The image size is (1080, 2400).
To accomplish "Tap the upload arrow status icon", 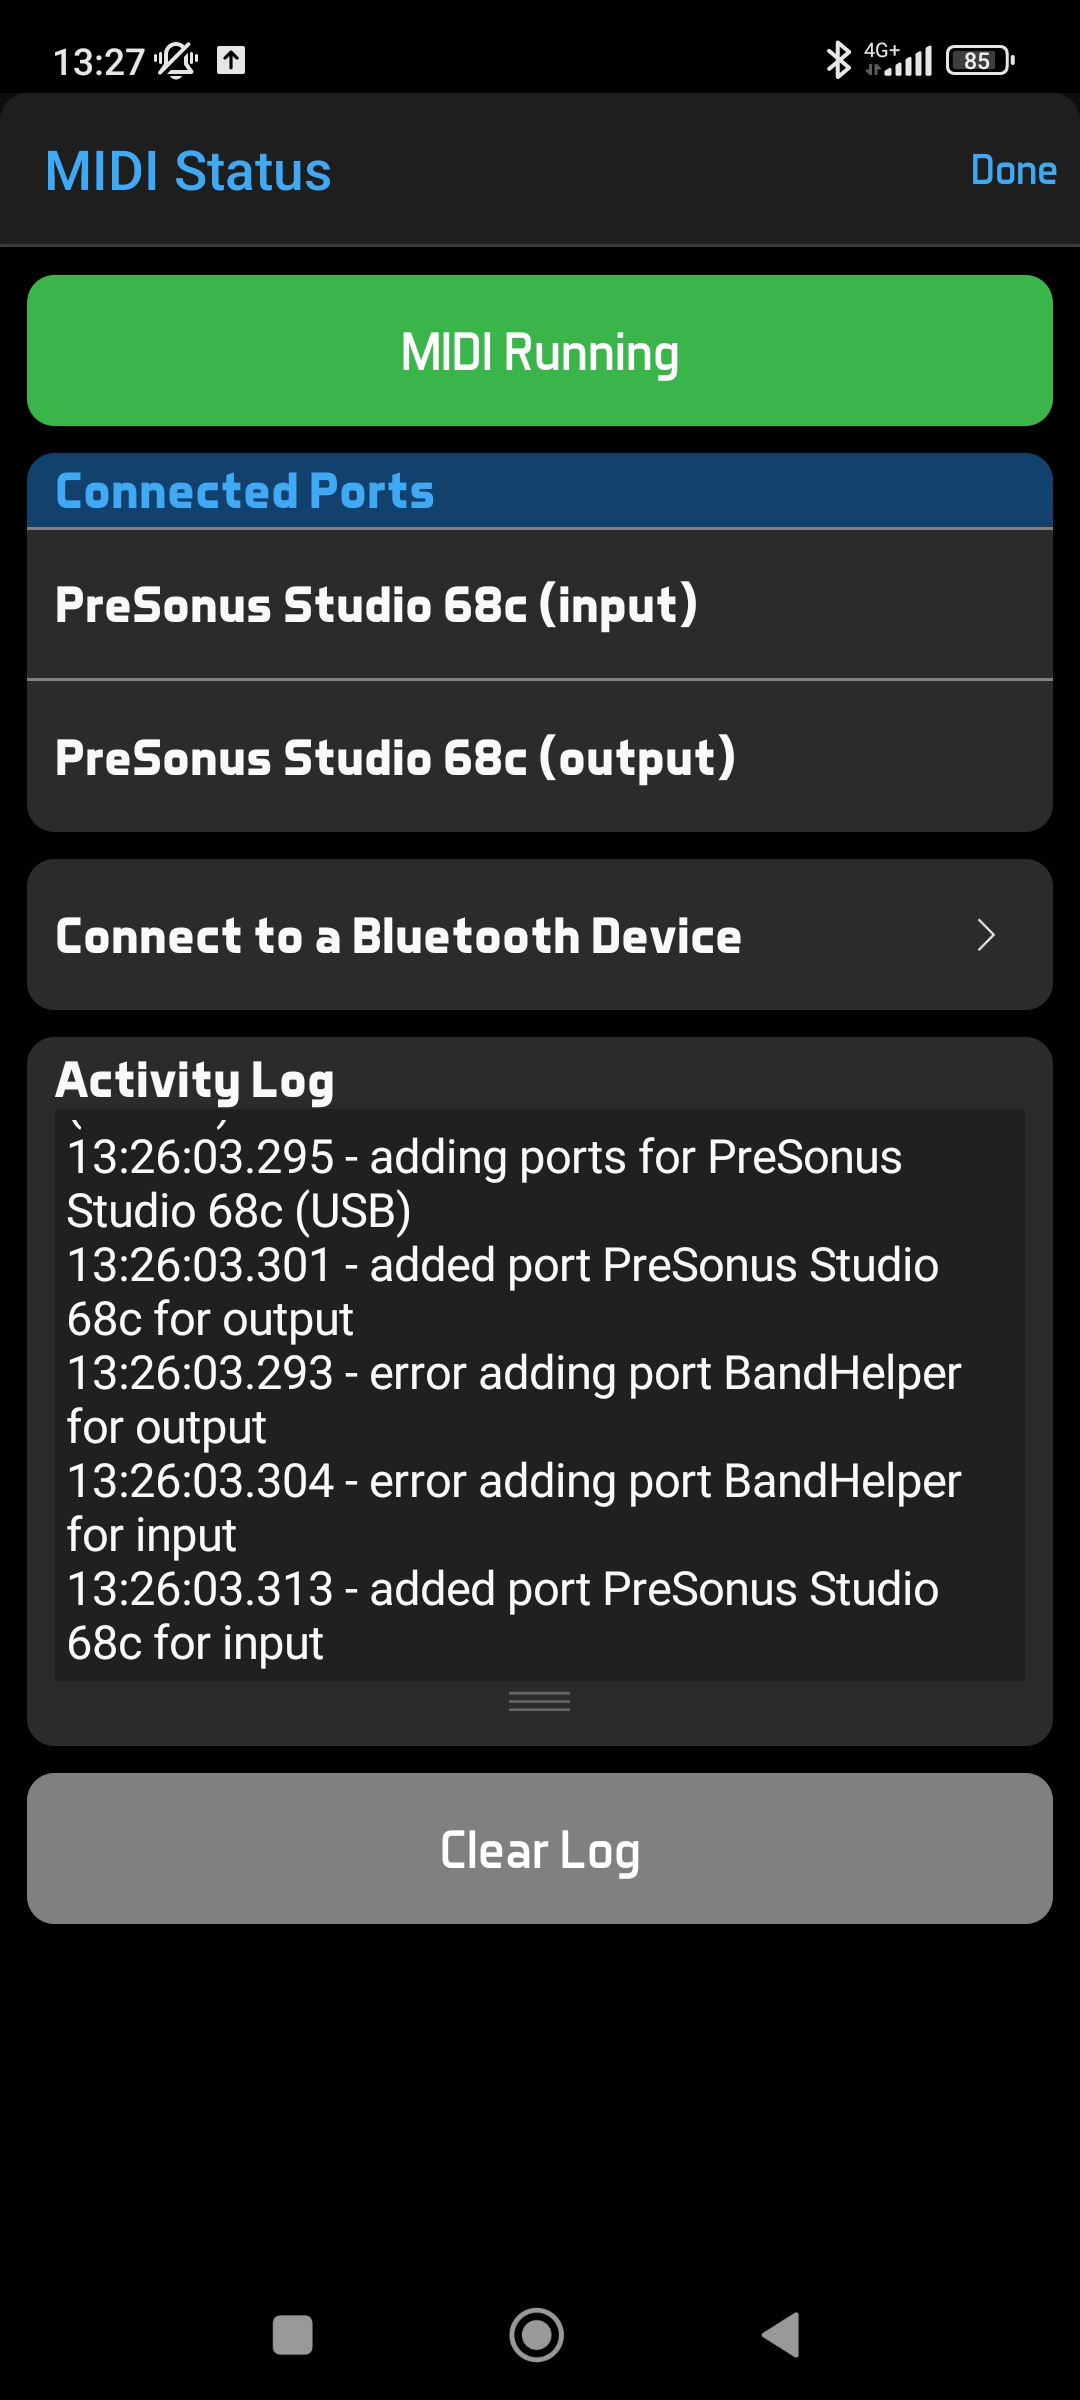I will pos(231,60).
